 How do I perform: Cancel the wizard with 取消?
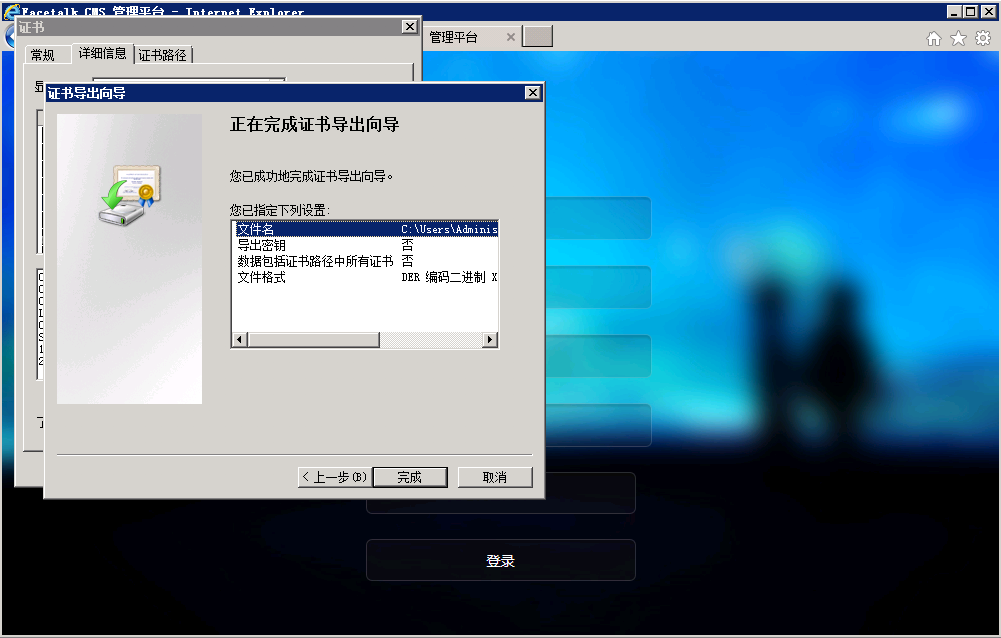(494, 478)
